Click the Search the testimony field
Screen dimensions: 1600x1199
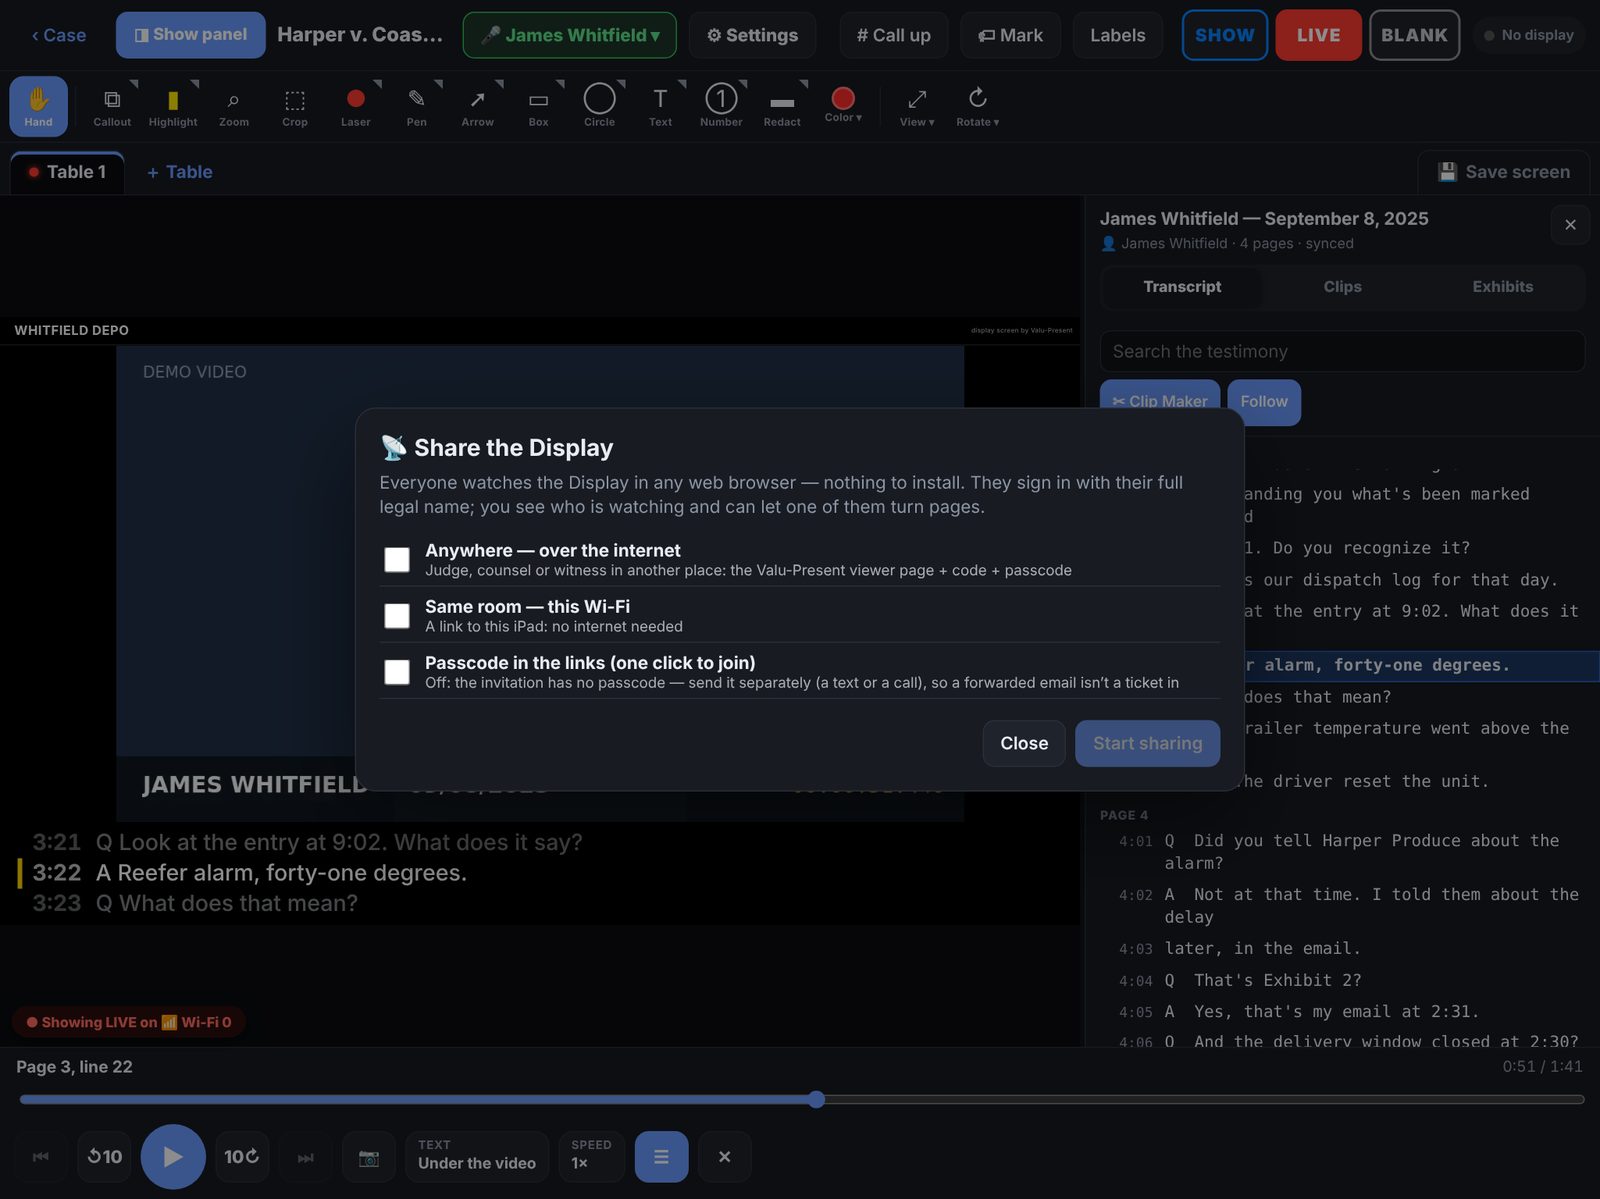point(1342,351)
